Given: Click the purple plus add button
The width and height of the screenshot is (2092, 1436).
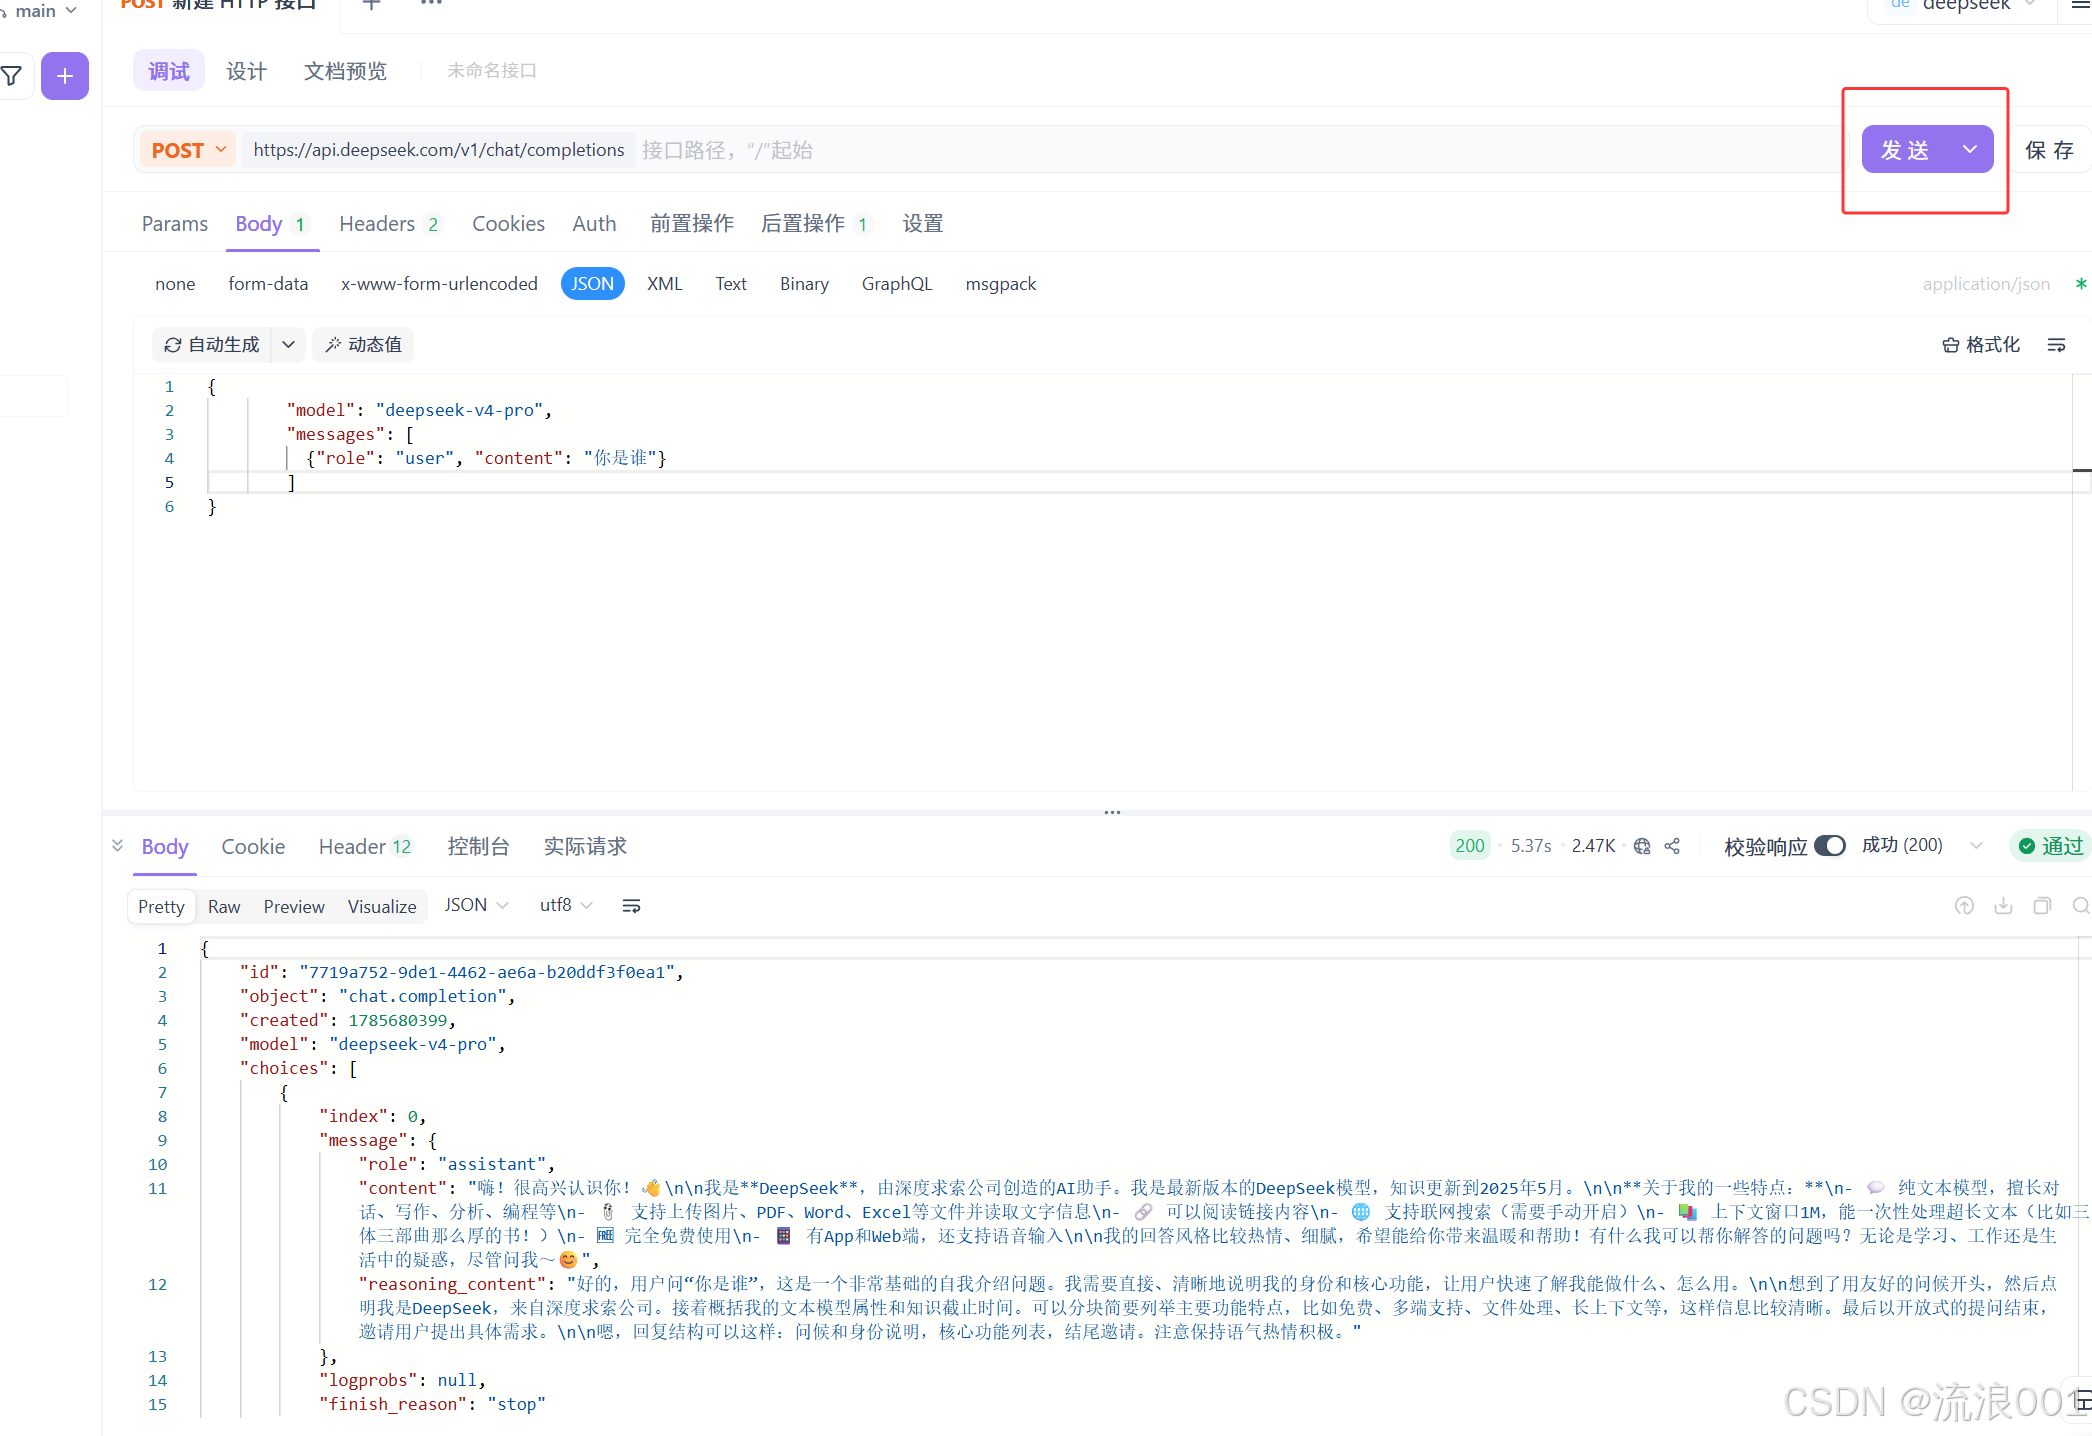Looking at the screenshot, I should point(65,76).
